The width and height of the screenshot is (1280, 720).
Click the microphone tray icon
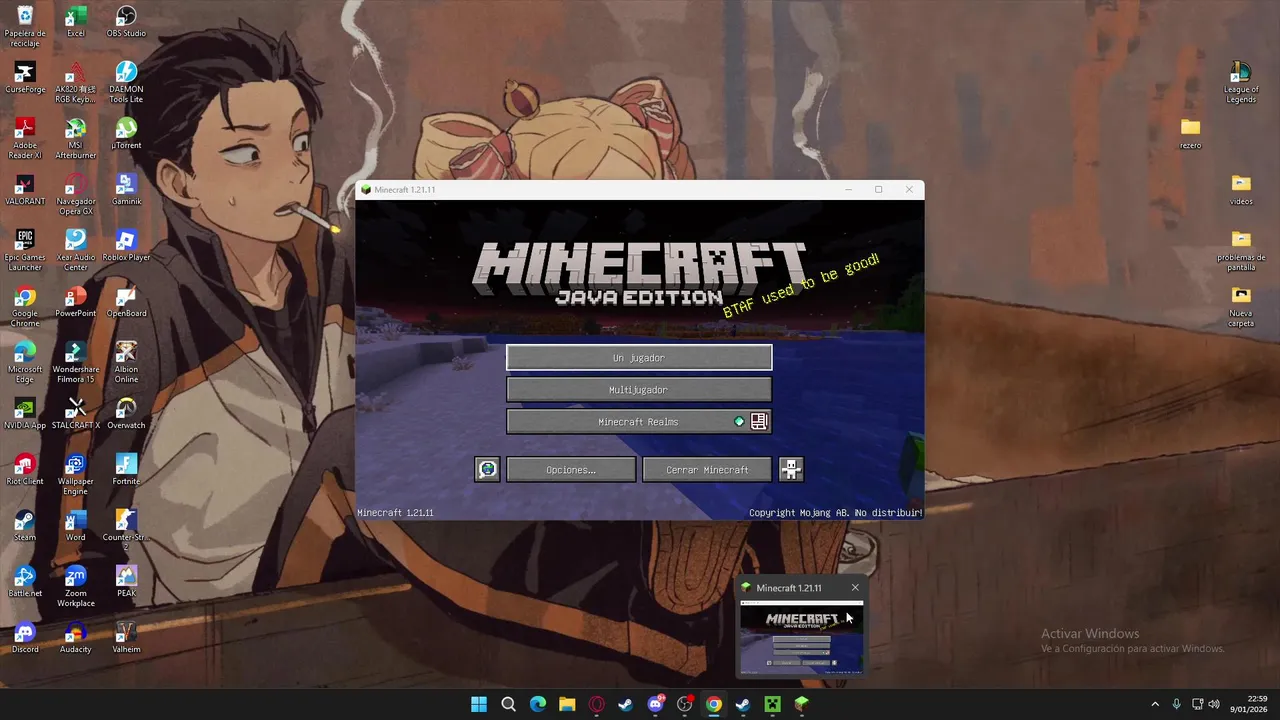point(1176,704)
